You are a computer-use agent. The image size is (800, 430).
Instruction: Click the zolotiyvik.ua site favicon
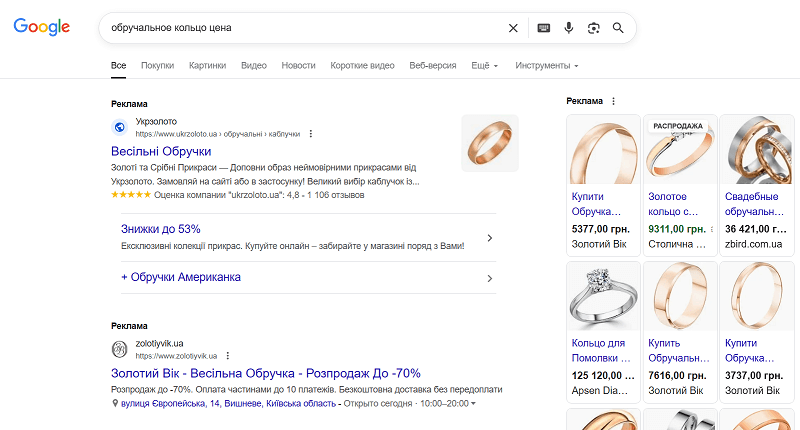tap(119, 349)
